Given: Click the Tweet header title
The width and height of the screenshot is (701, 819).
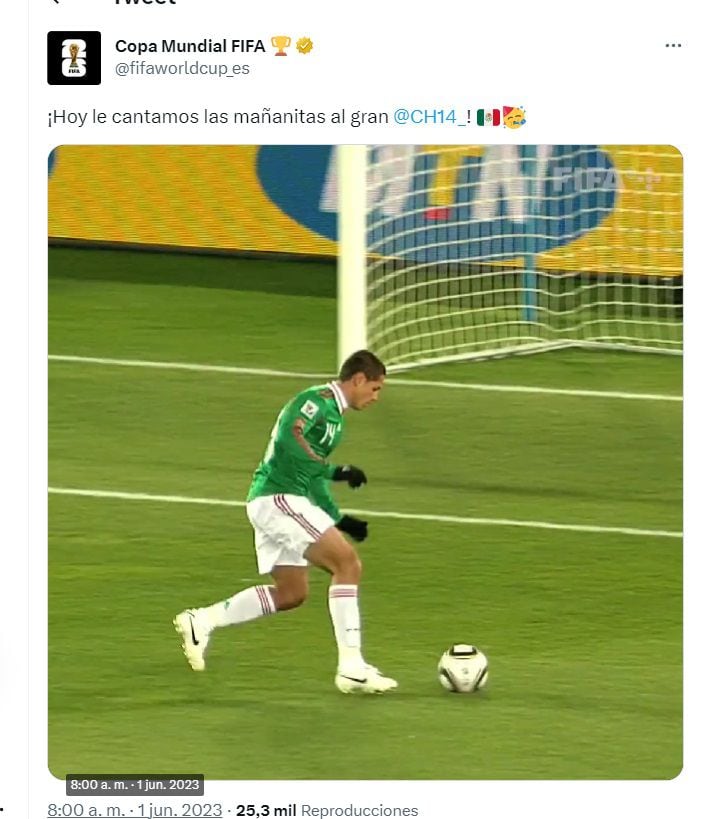Looking at the screenshot, I should tap(145, 2).
